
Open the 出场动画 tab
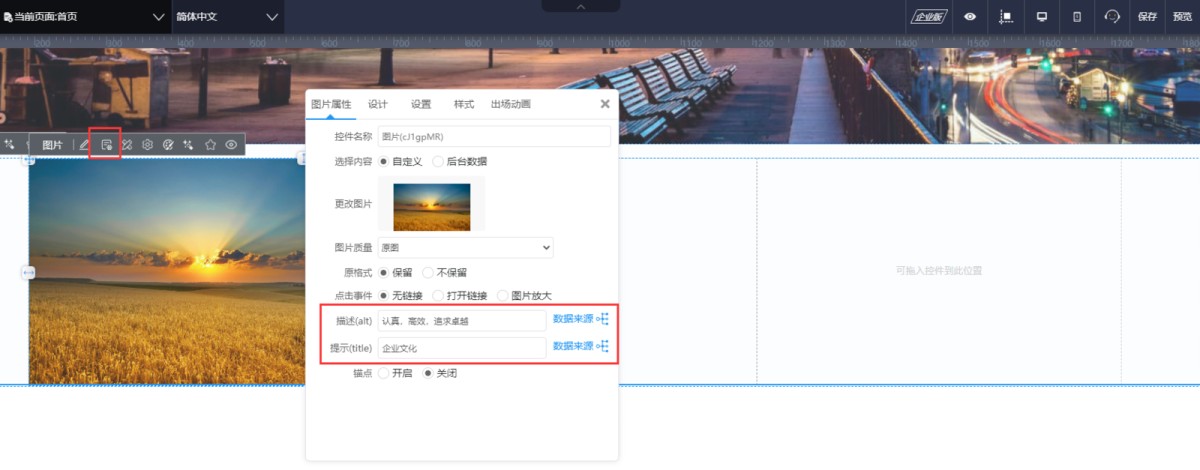(x=510, y=104)
